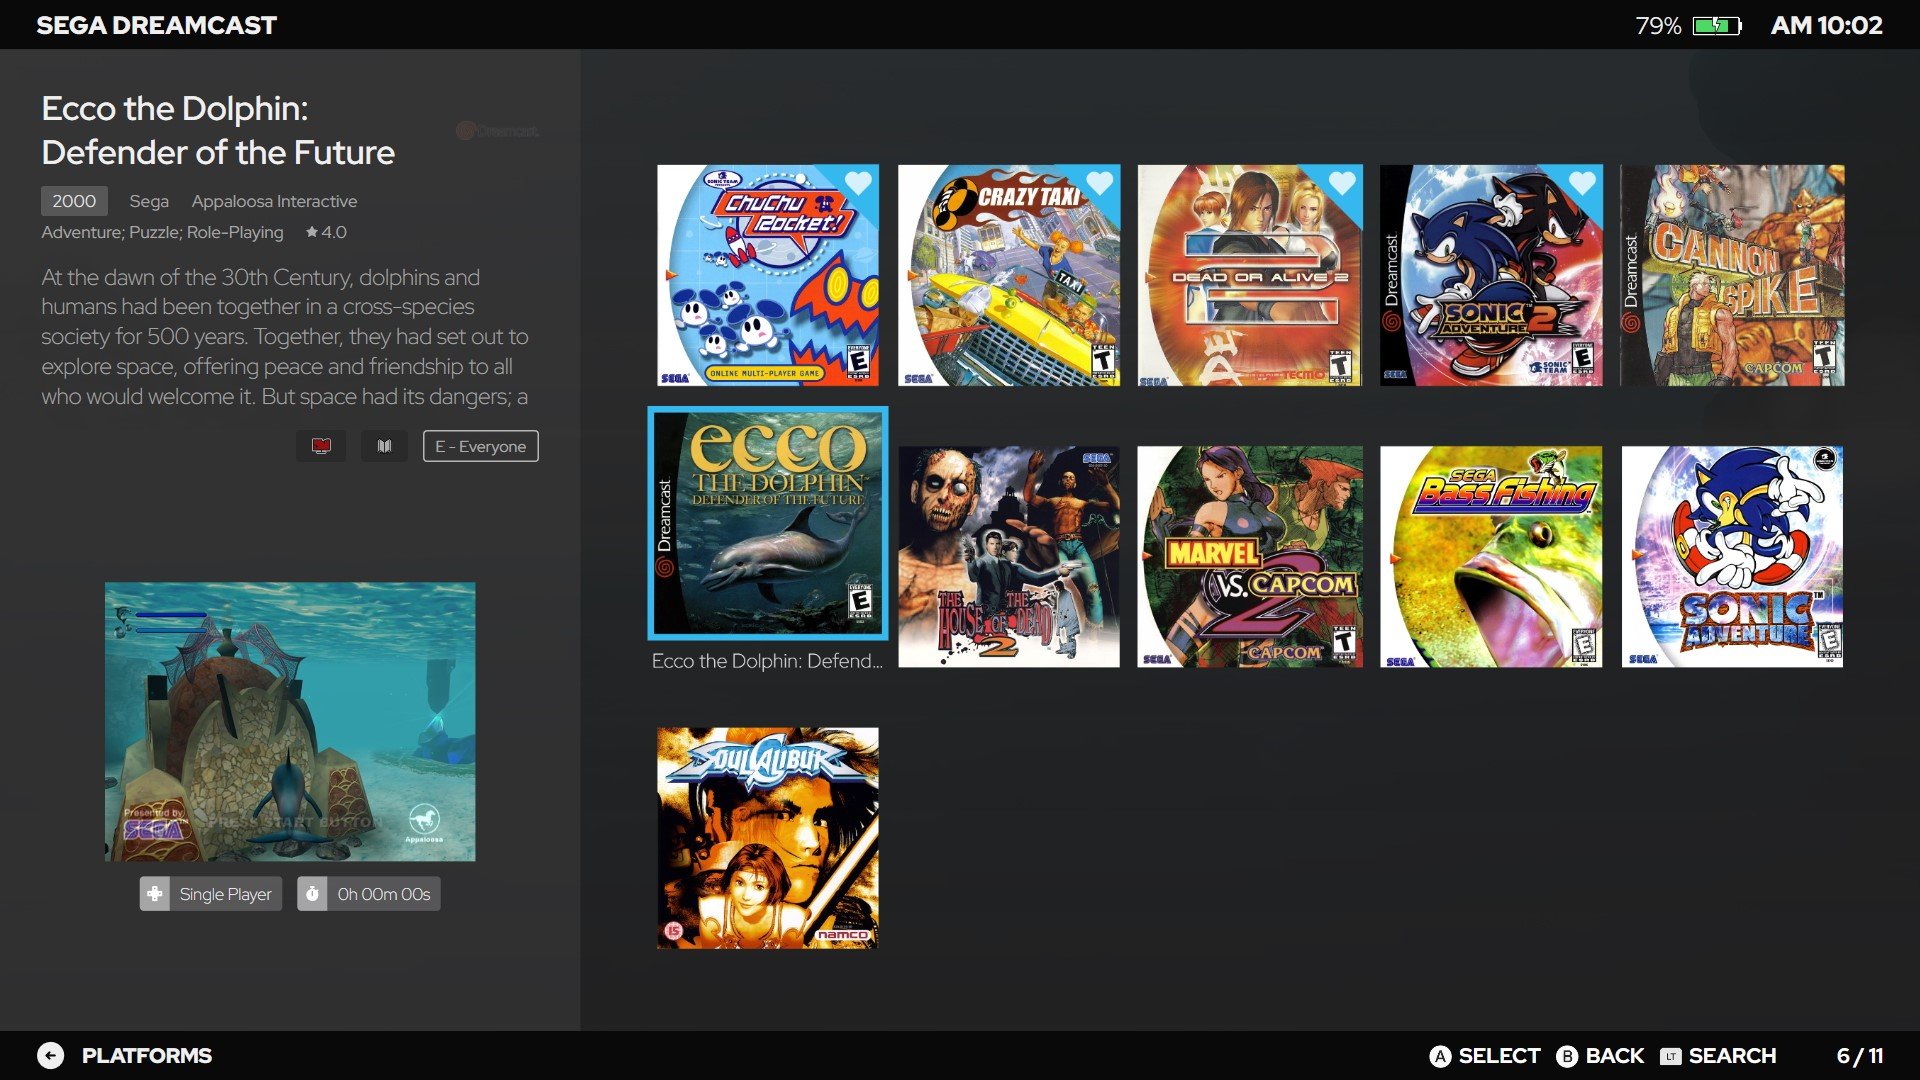Click the 0h 00m 00s play time
Image resolution: width=1920 pixels, height=1080 pixels.
[384, 894]
